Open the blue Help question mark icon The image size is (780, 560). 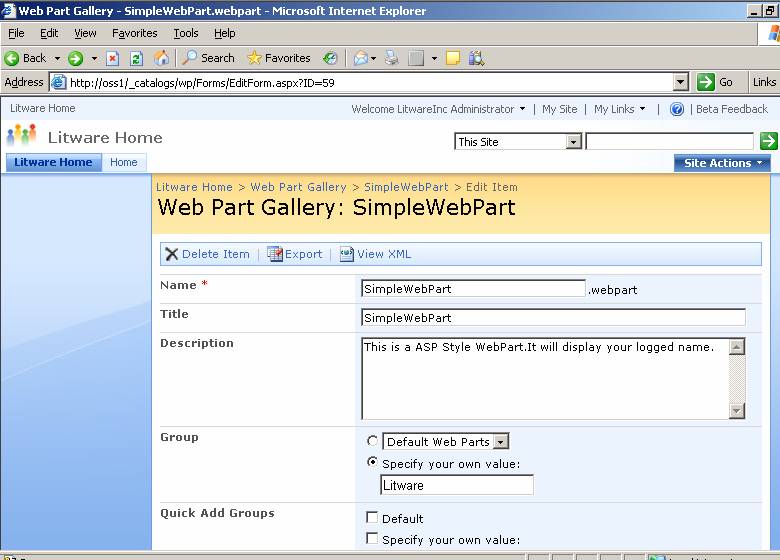[x=677, y=109]
